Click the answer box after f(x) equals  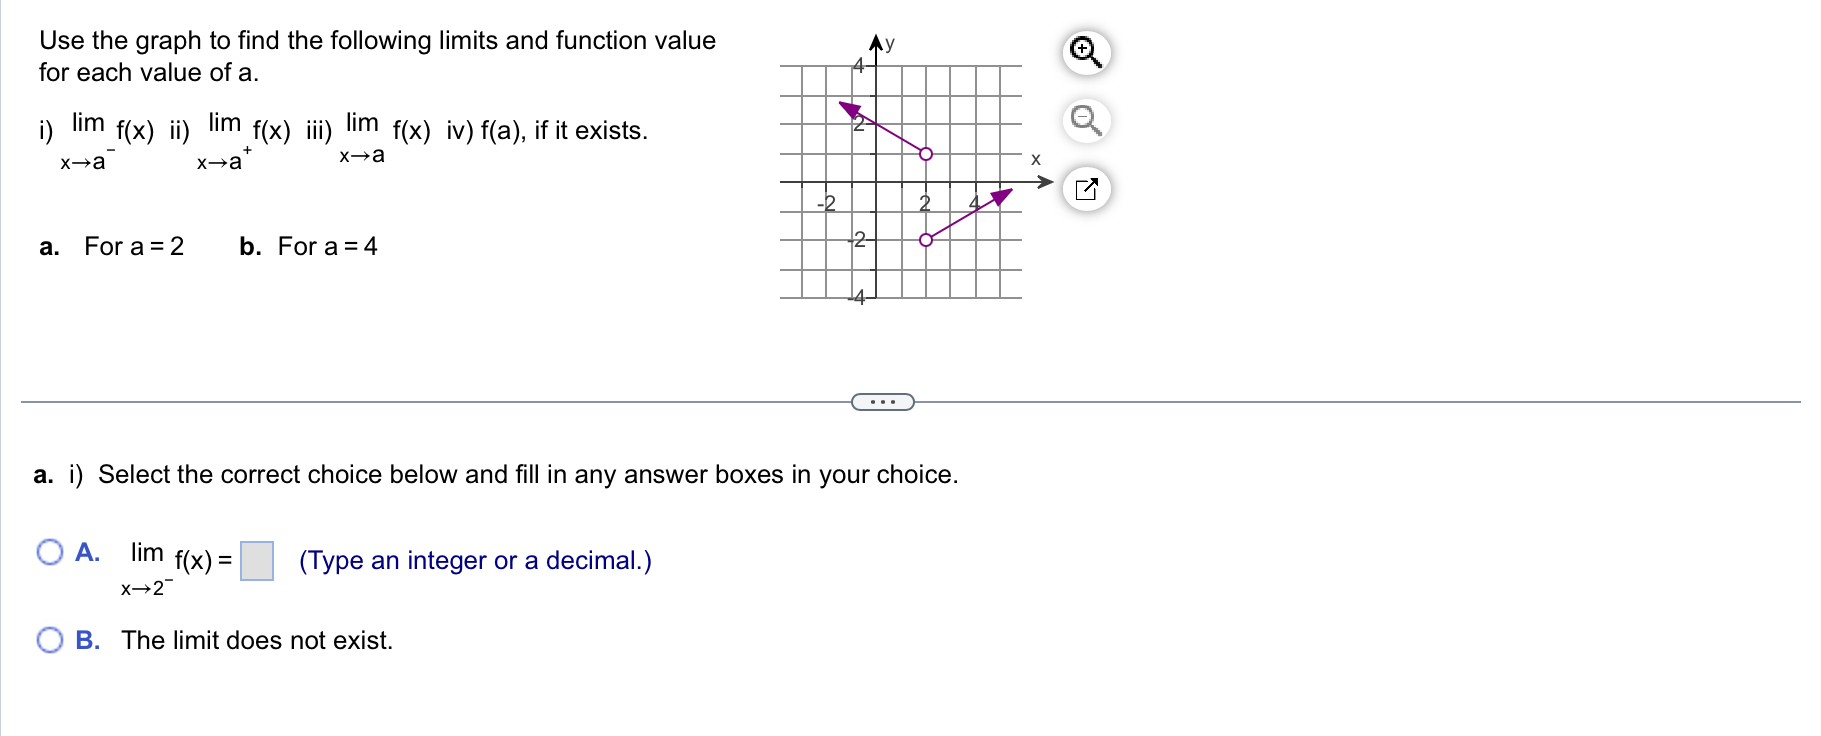257,559
